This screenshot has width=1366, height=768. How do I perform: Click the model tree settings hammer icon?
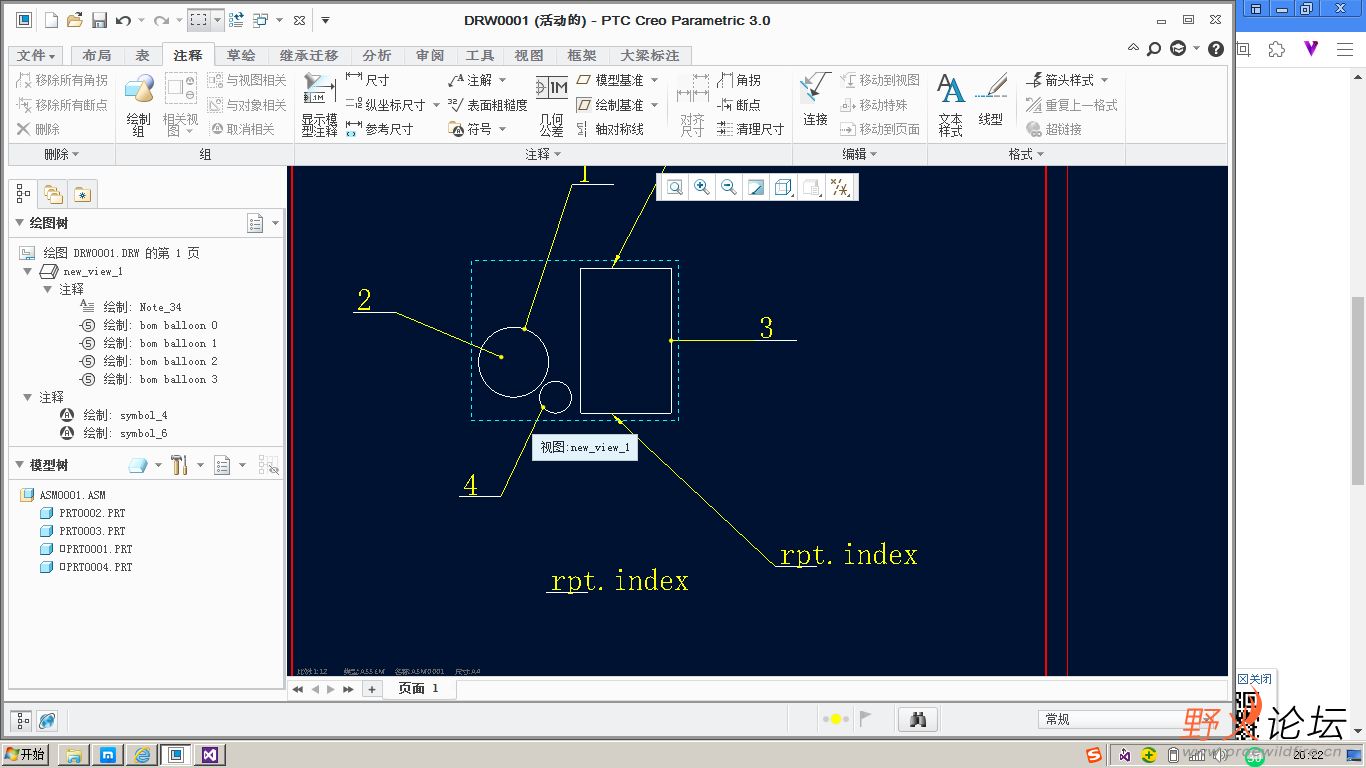180,465
